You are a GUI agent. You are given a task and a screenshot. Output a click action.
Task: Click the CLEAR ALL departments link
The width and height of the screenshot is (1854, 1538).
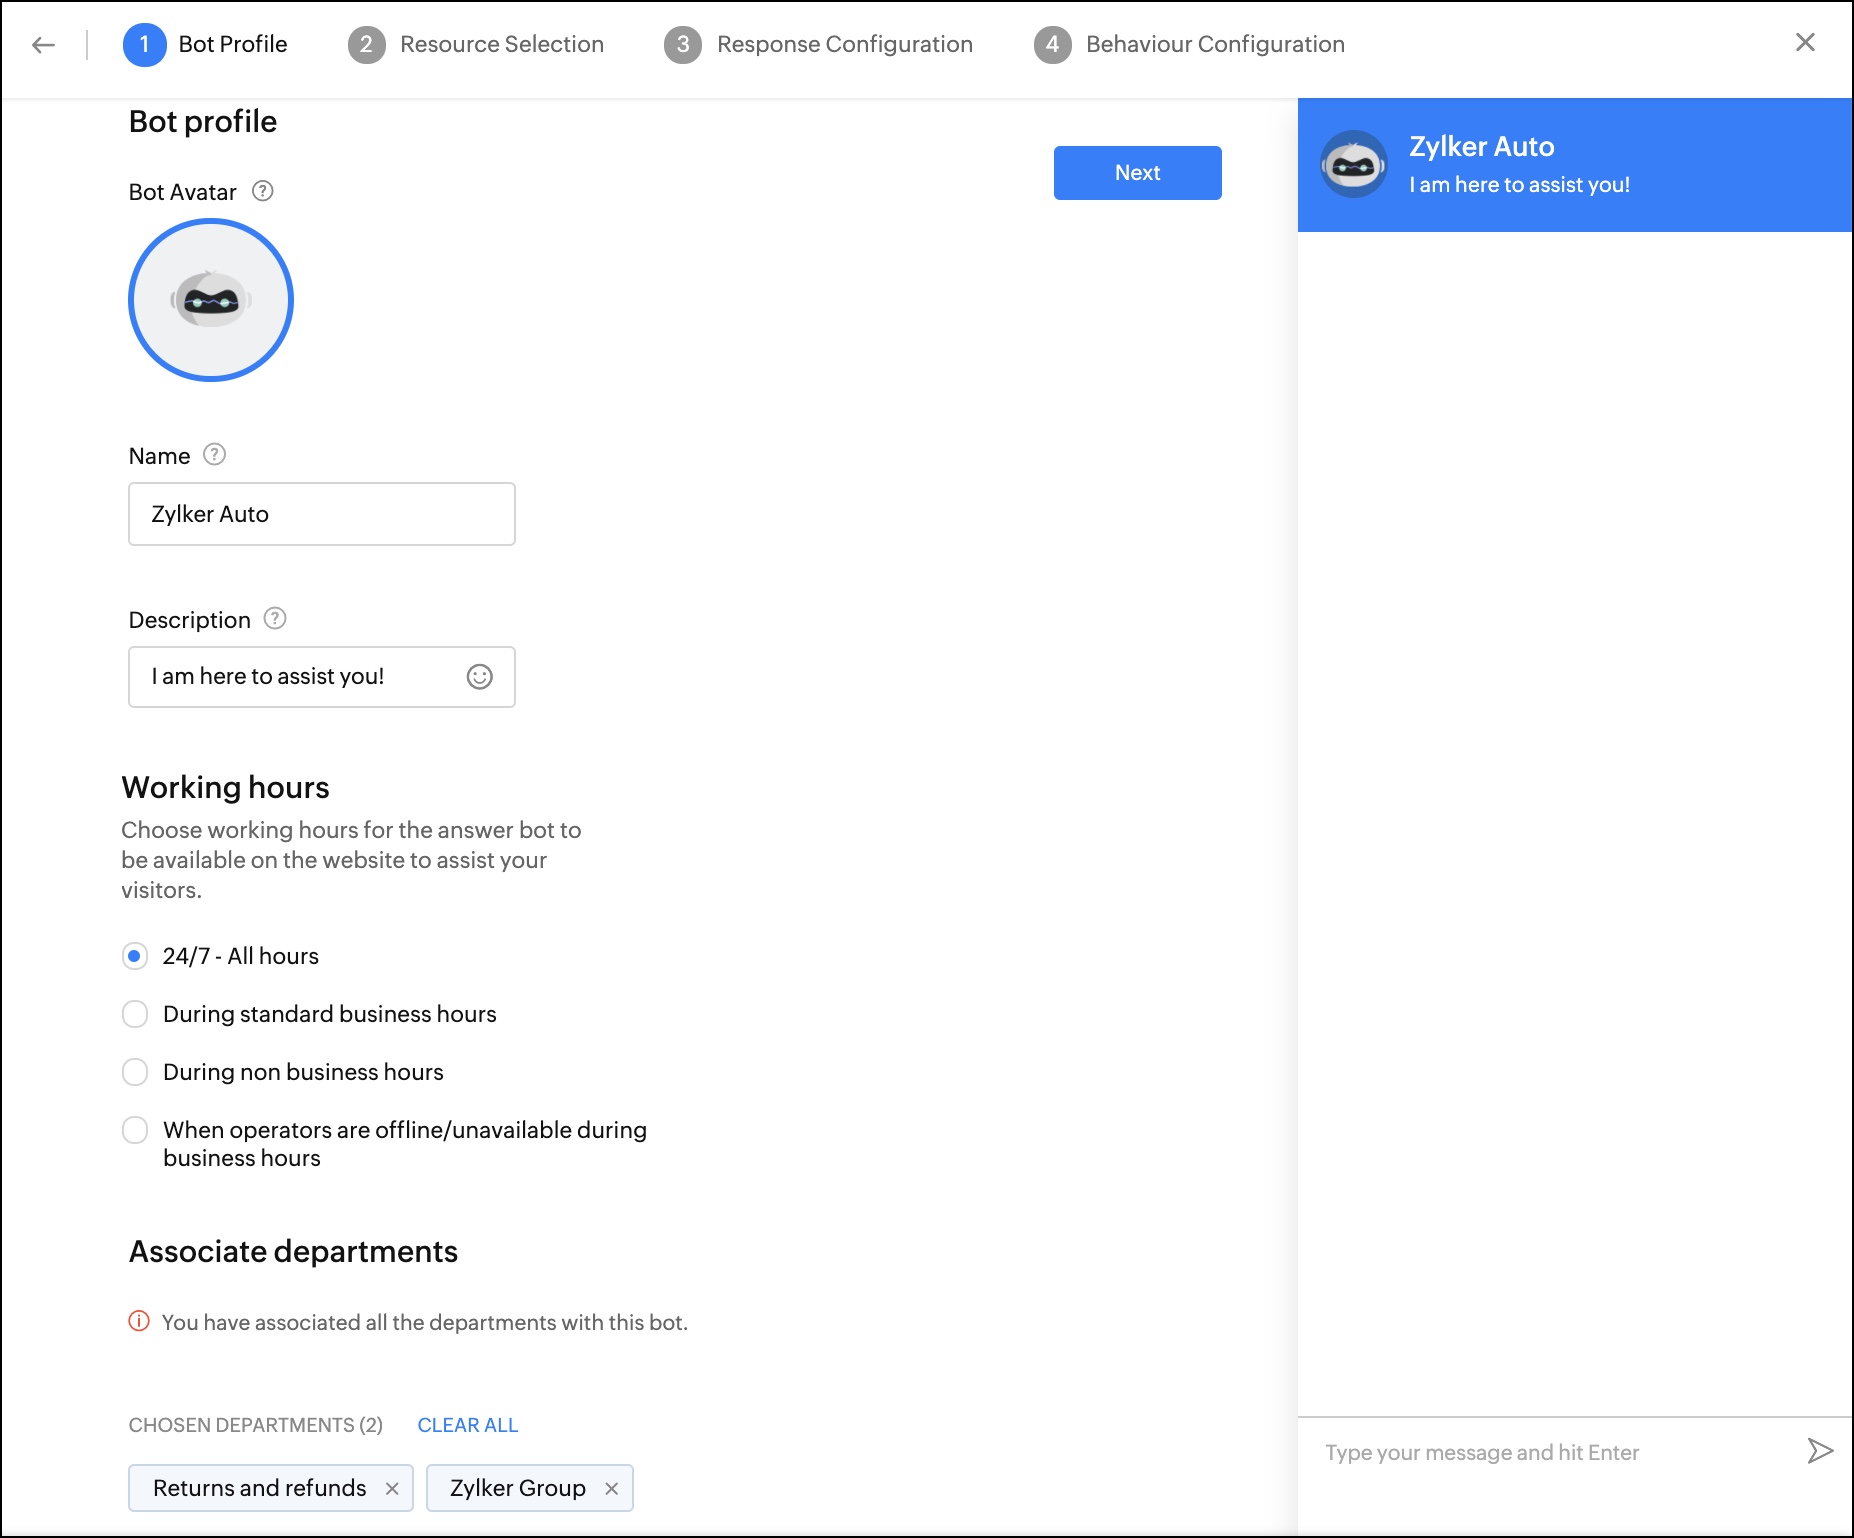tap(467, 1425)
